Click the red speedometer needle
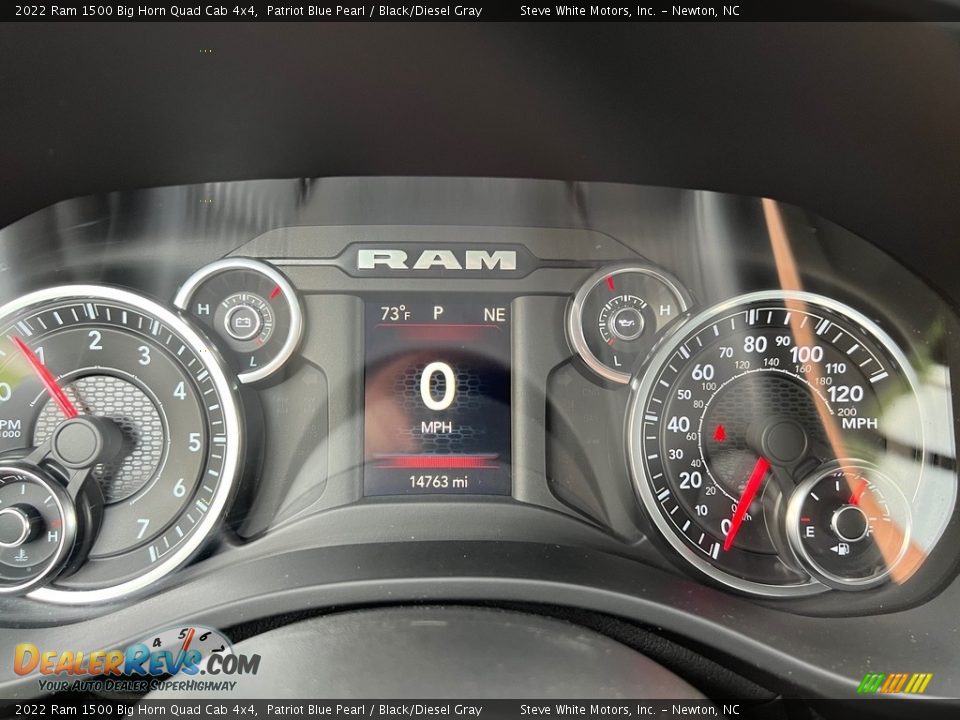Image resolution: width=960 pixels, height=720 pixels. pyautogui.click(x=746, y=503)
